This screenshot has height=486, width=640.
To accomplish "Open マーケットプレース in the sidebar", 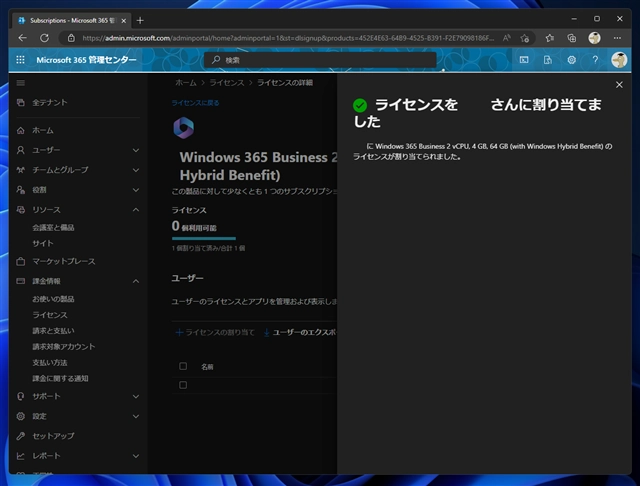I will [x=64, y=262].
